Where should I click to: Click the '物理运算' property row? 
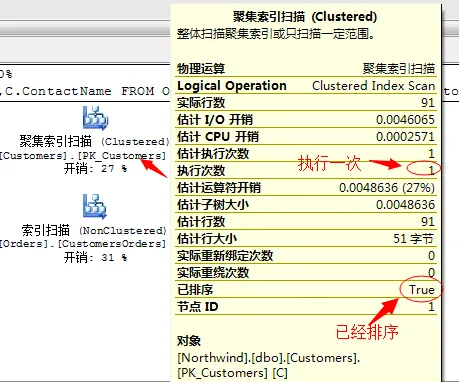306,69
